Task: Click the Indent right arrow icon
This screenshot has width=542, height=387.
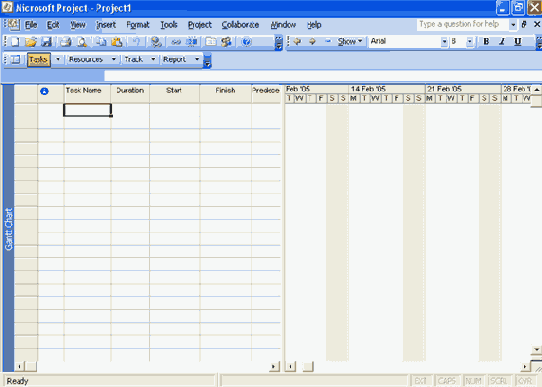Action: point(312,41)
